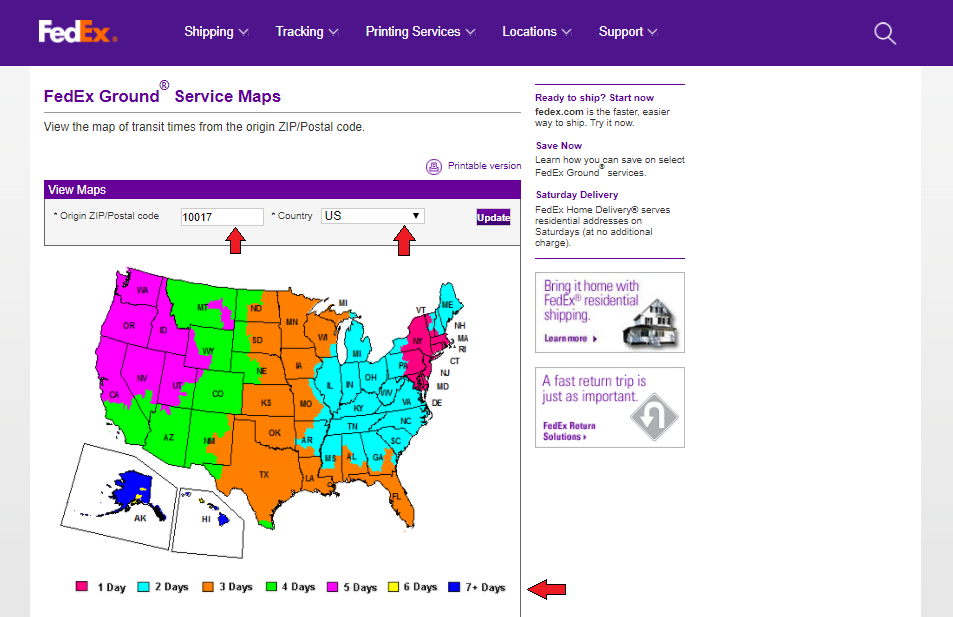This screenshot has width=953, height=617.
Task: Click the 4 Days legend swatch
Action: [x=272, y=587]
